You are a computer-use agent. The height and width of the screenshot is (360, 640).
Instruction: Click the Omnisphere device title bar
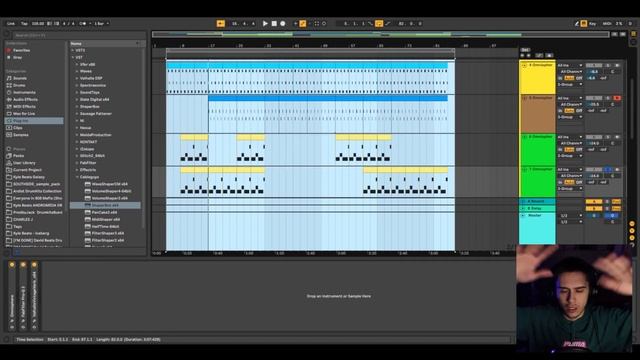coord(12,296)
